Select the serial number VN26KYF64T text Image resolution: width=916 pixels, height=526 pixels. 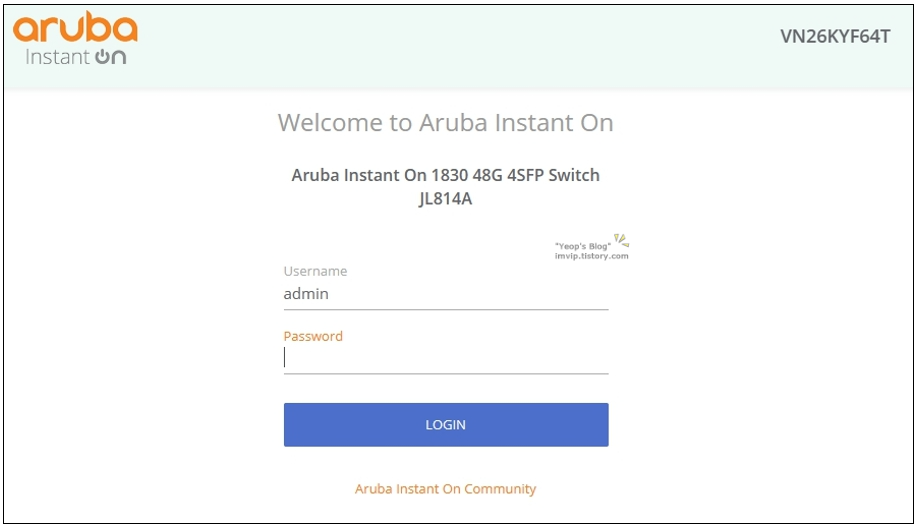point(835,37)
